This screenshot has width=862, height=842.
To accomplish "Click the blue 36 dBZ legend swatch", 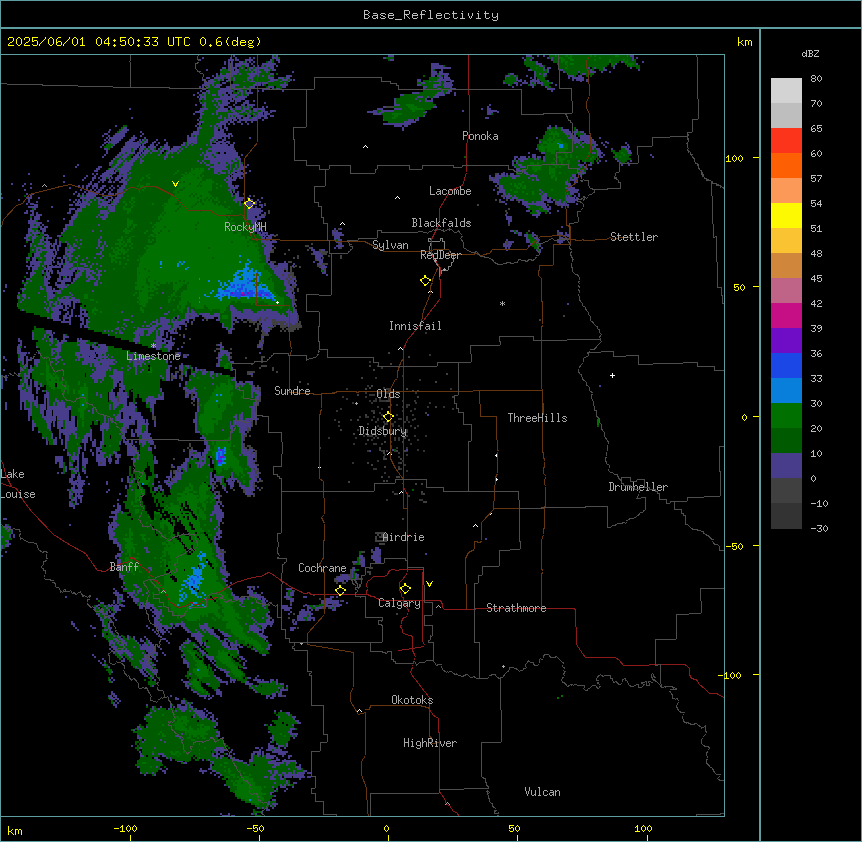I will coord(786,365).
